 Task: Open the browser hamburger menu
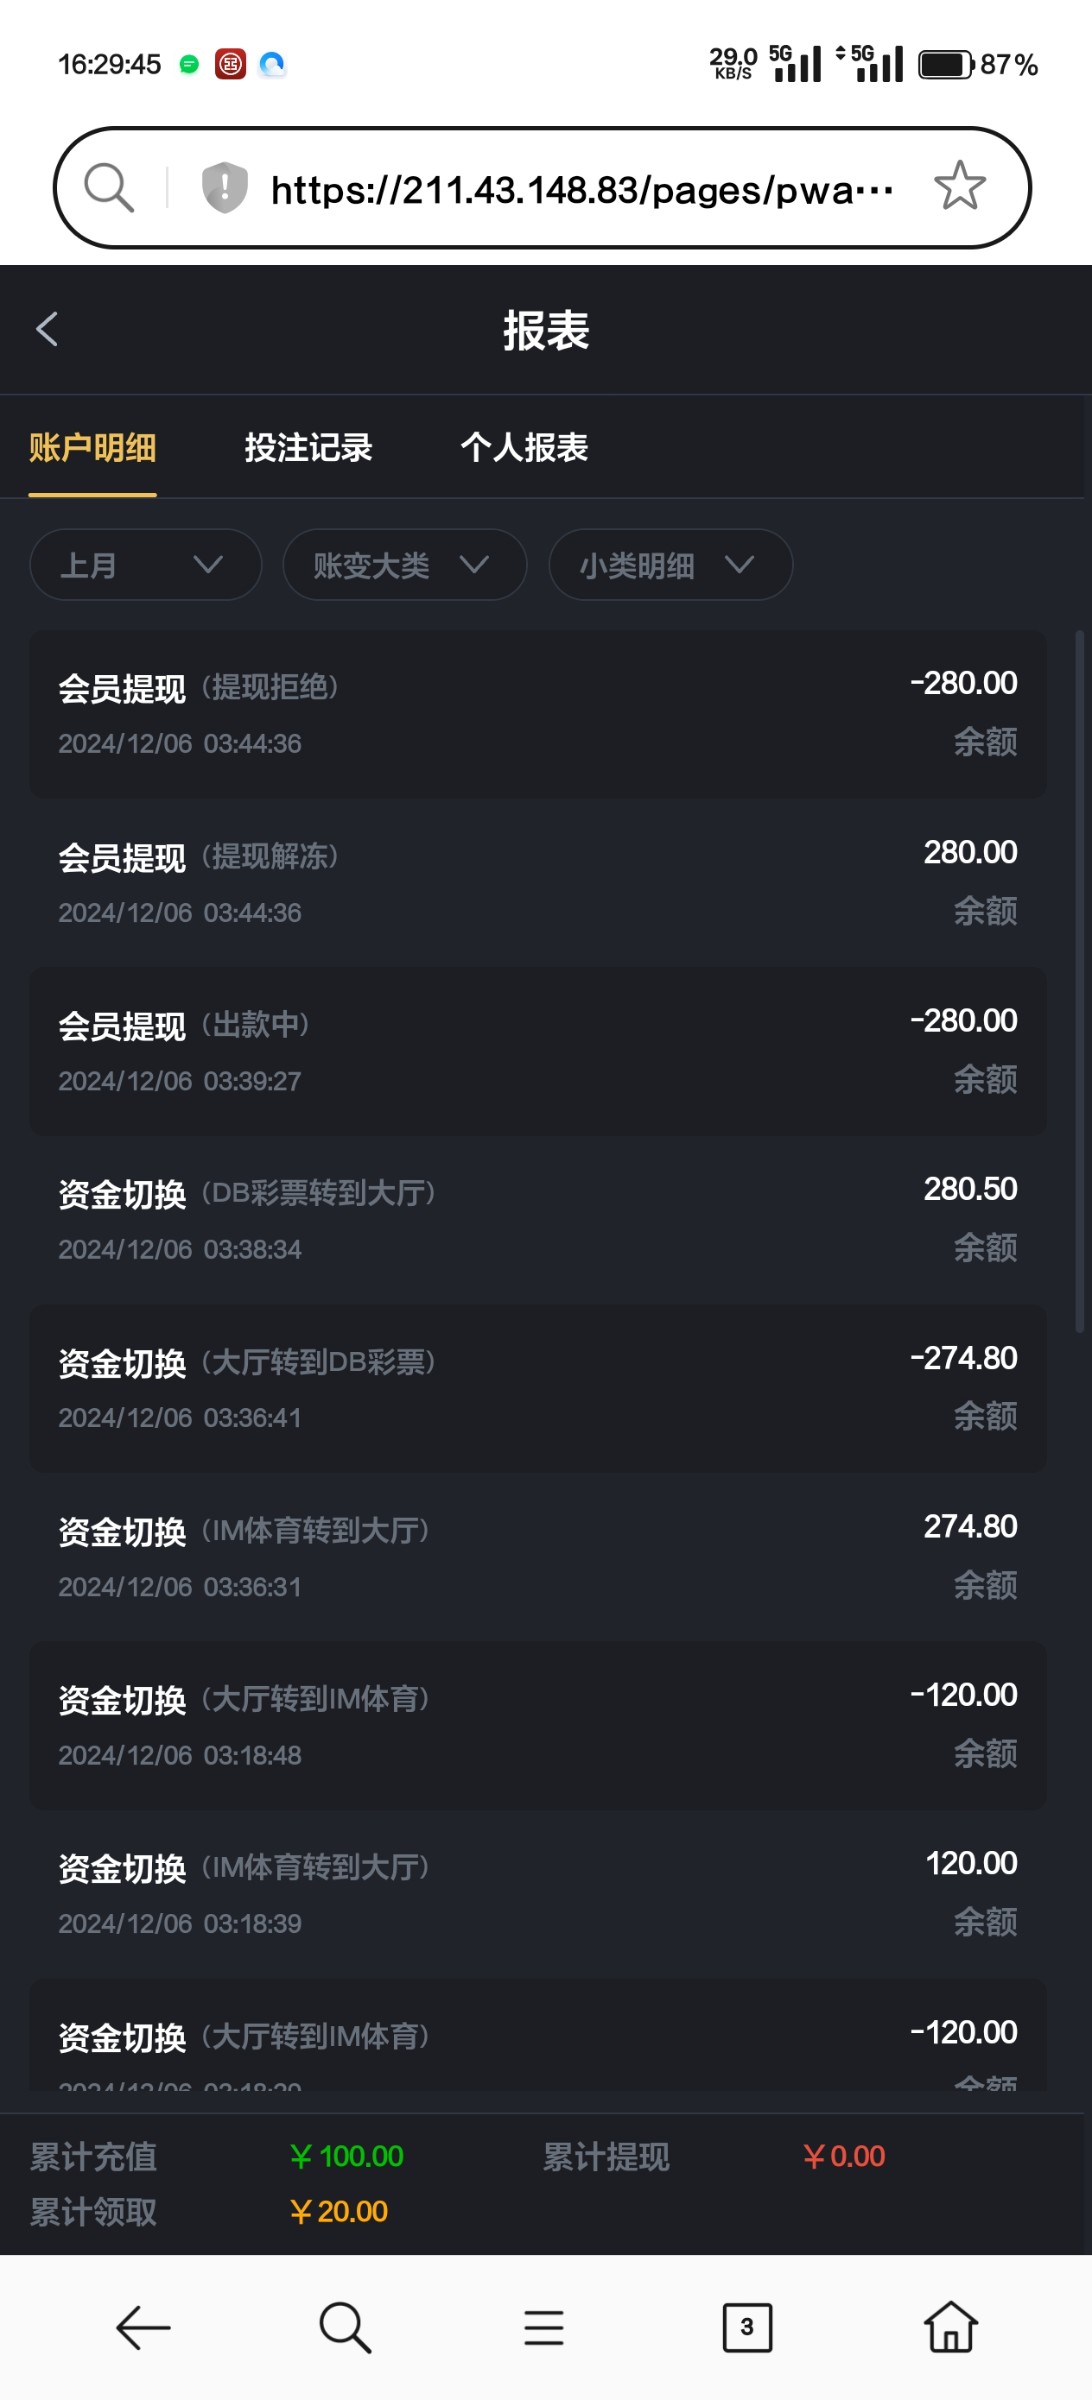544,2327
